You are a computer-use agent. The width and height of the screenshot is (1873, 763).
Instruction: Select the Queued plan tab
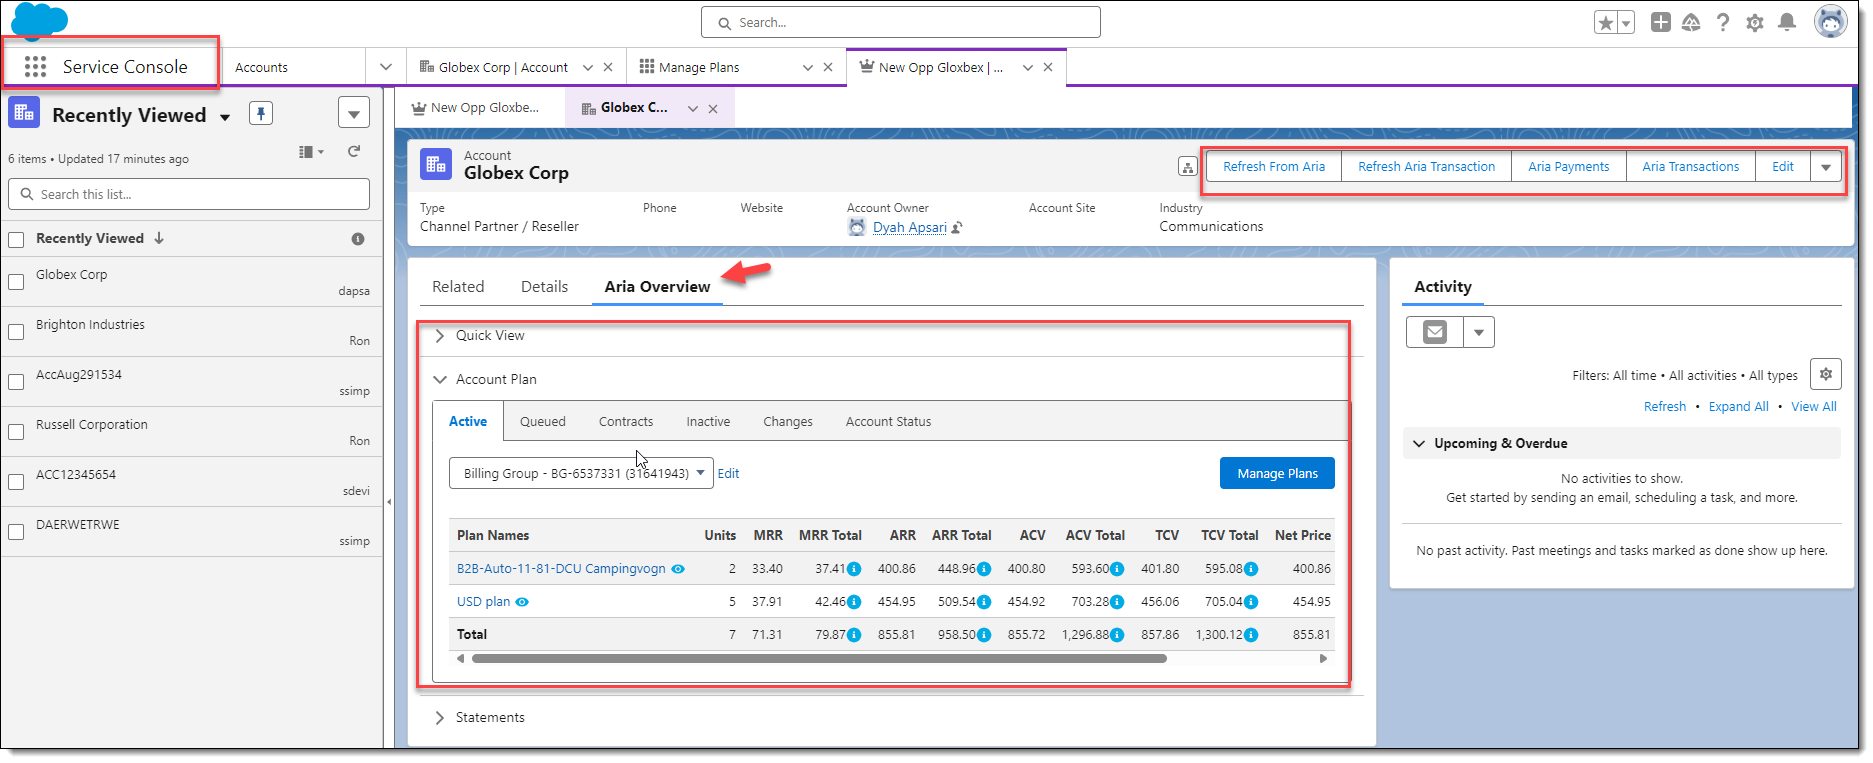click(x=543, y=422)
